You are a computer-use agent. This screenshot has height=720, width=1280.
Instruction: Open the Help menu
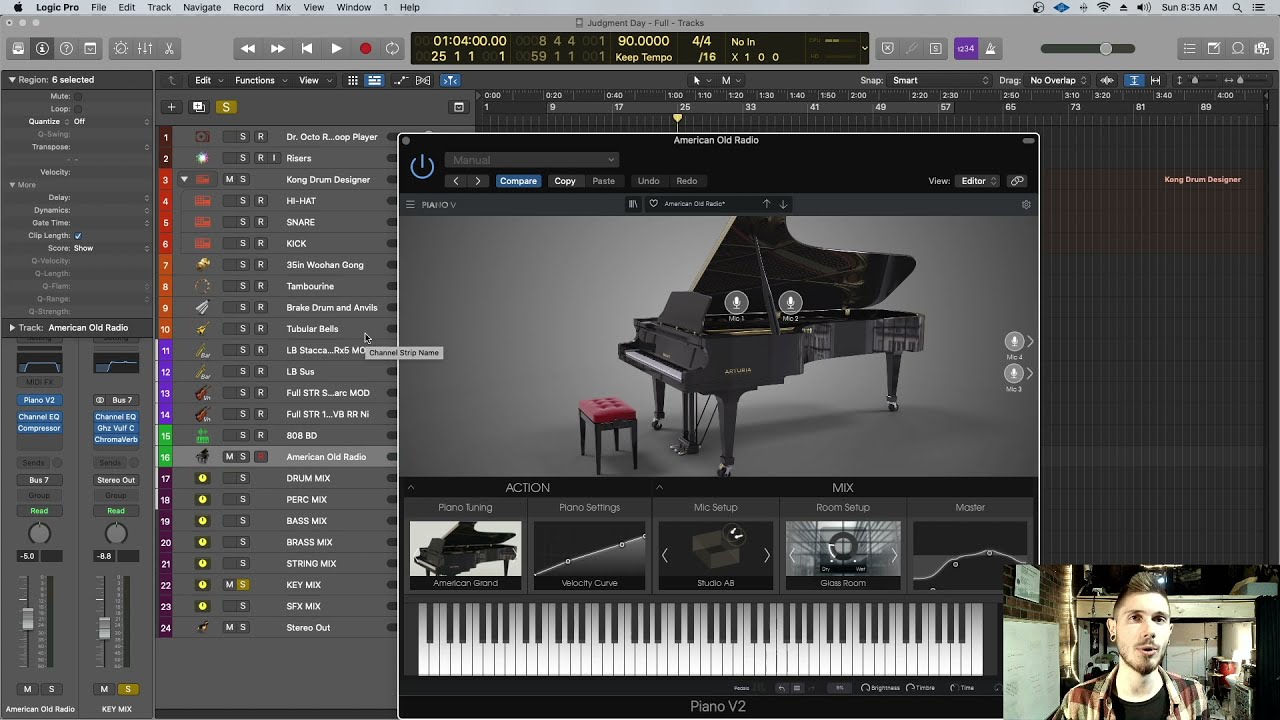(x=410, y=7)
